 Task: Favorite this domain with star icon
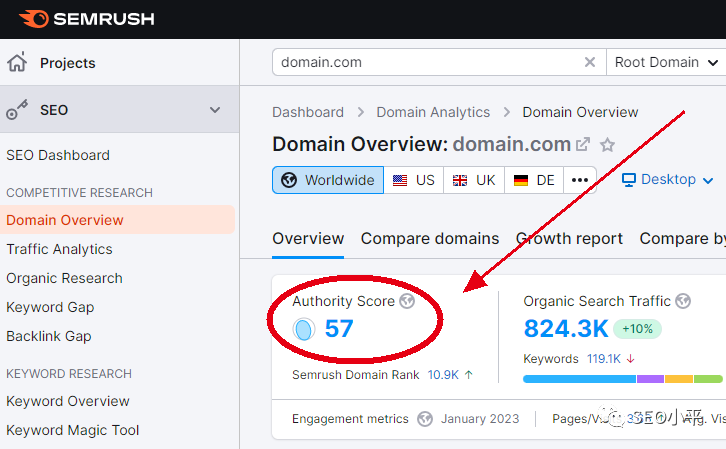[607, 145]
